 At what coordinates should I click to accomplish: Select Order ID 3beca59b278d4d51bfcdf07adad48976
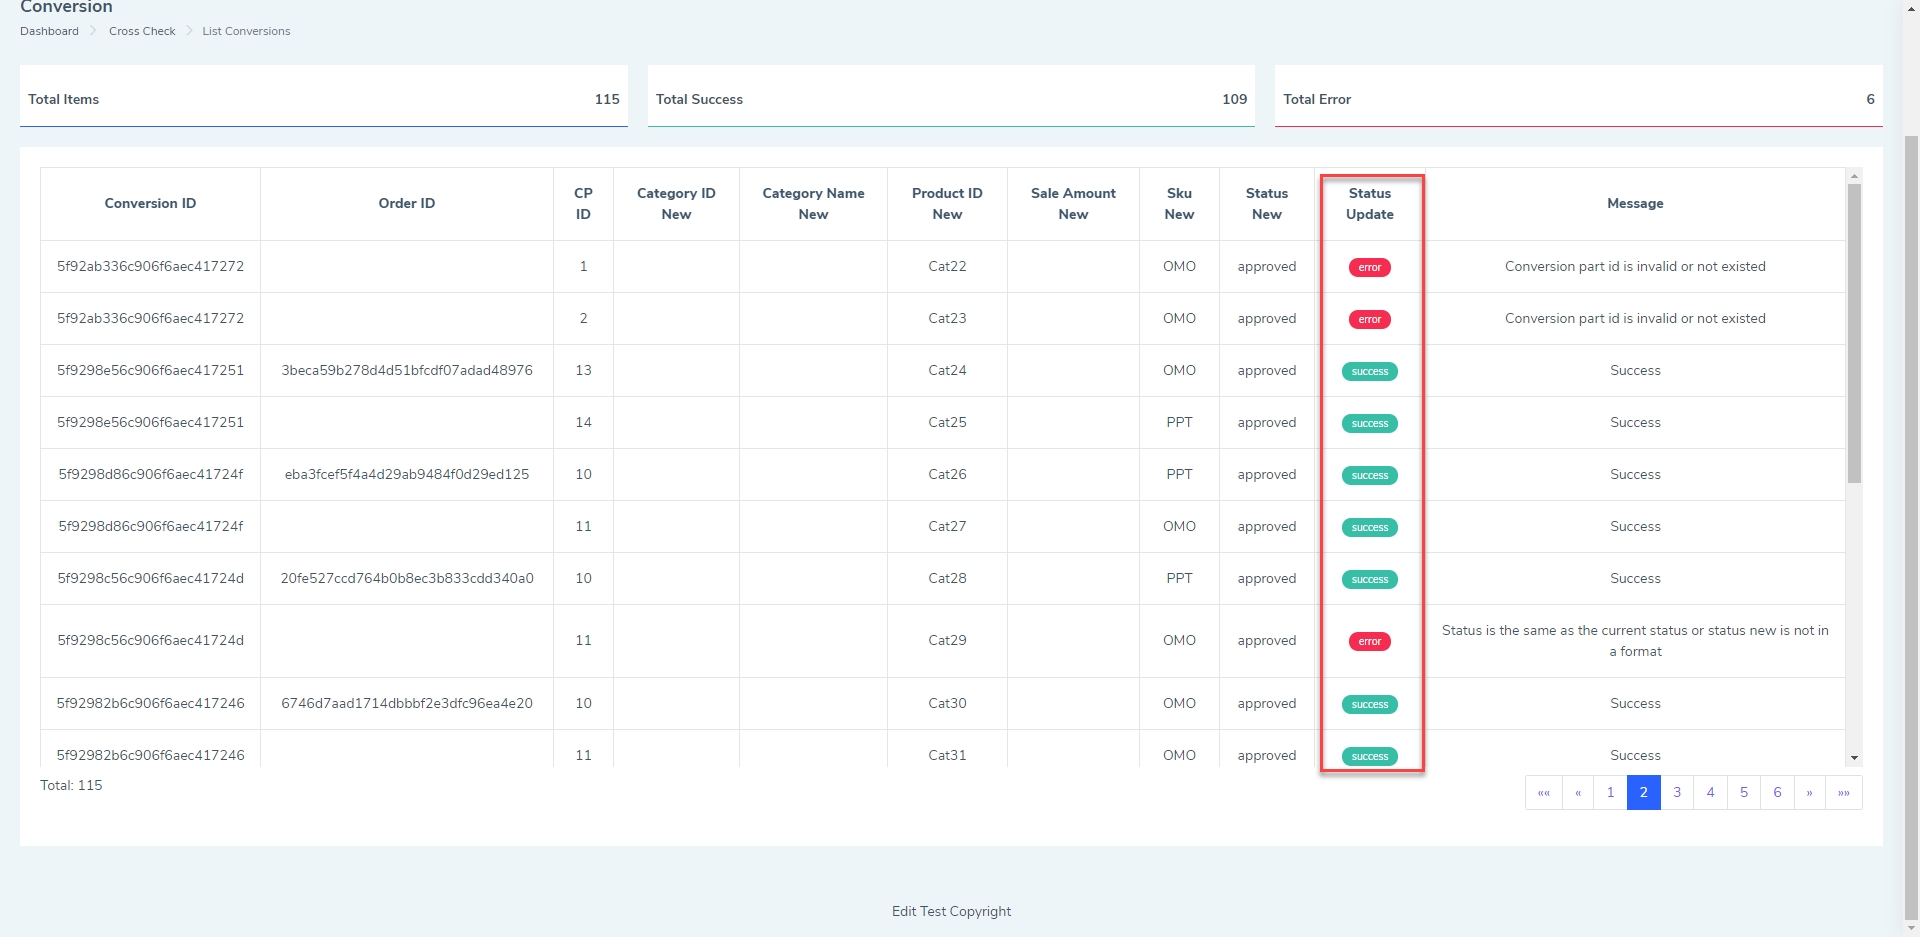(x=407, y=371)
